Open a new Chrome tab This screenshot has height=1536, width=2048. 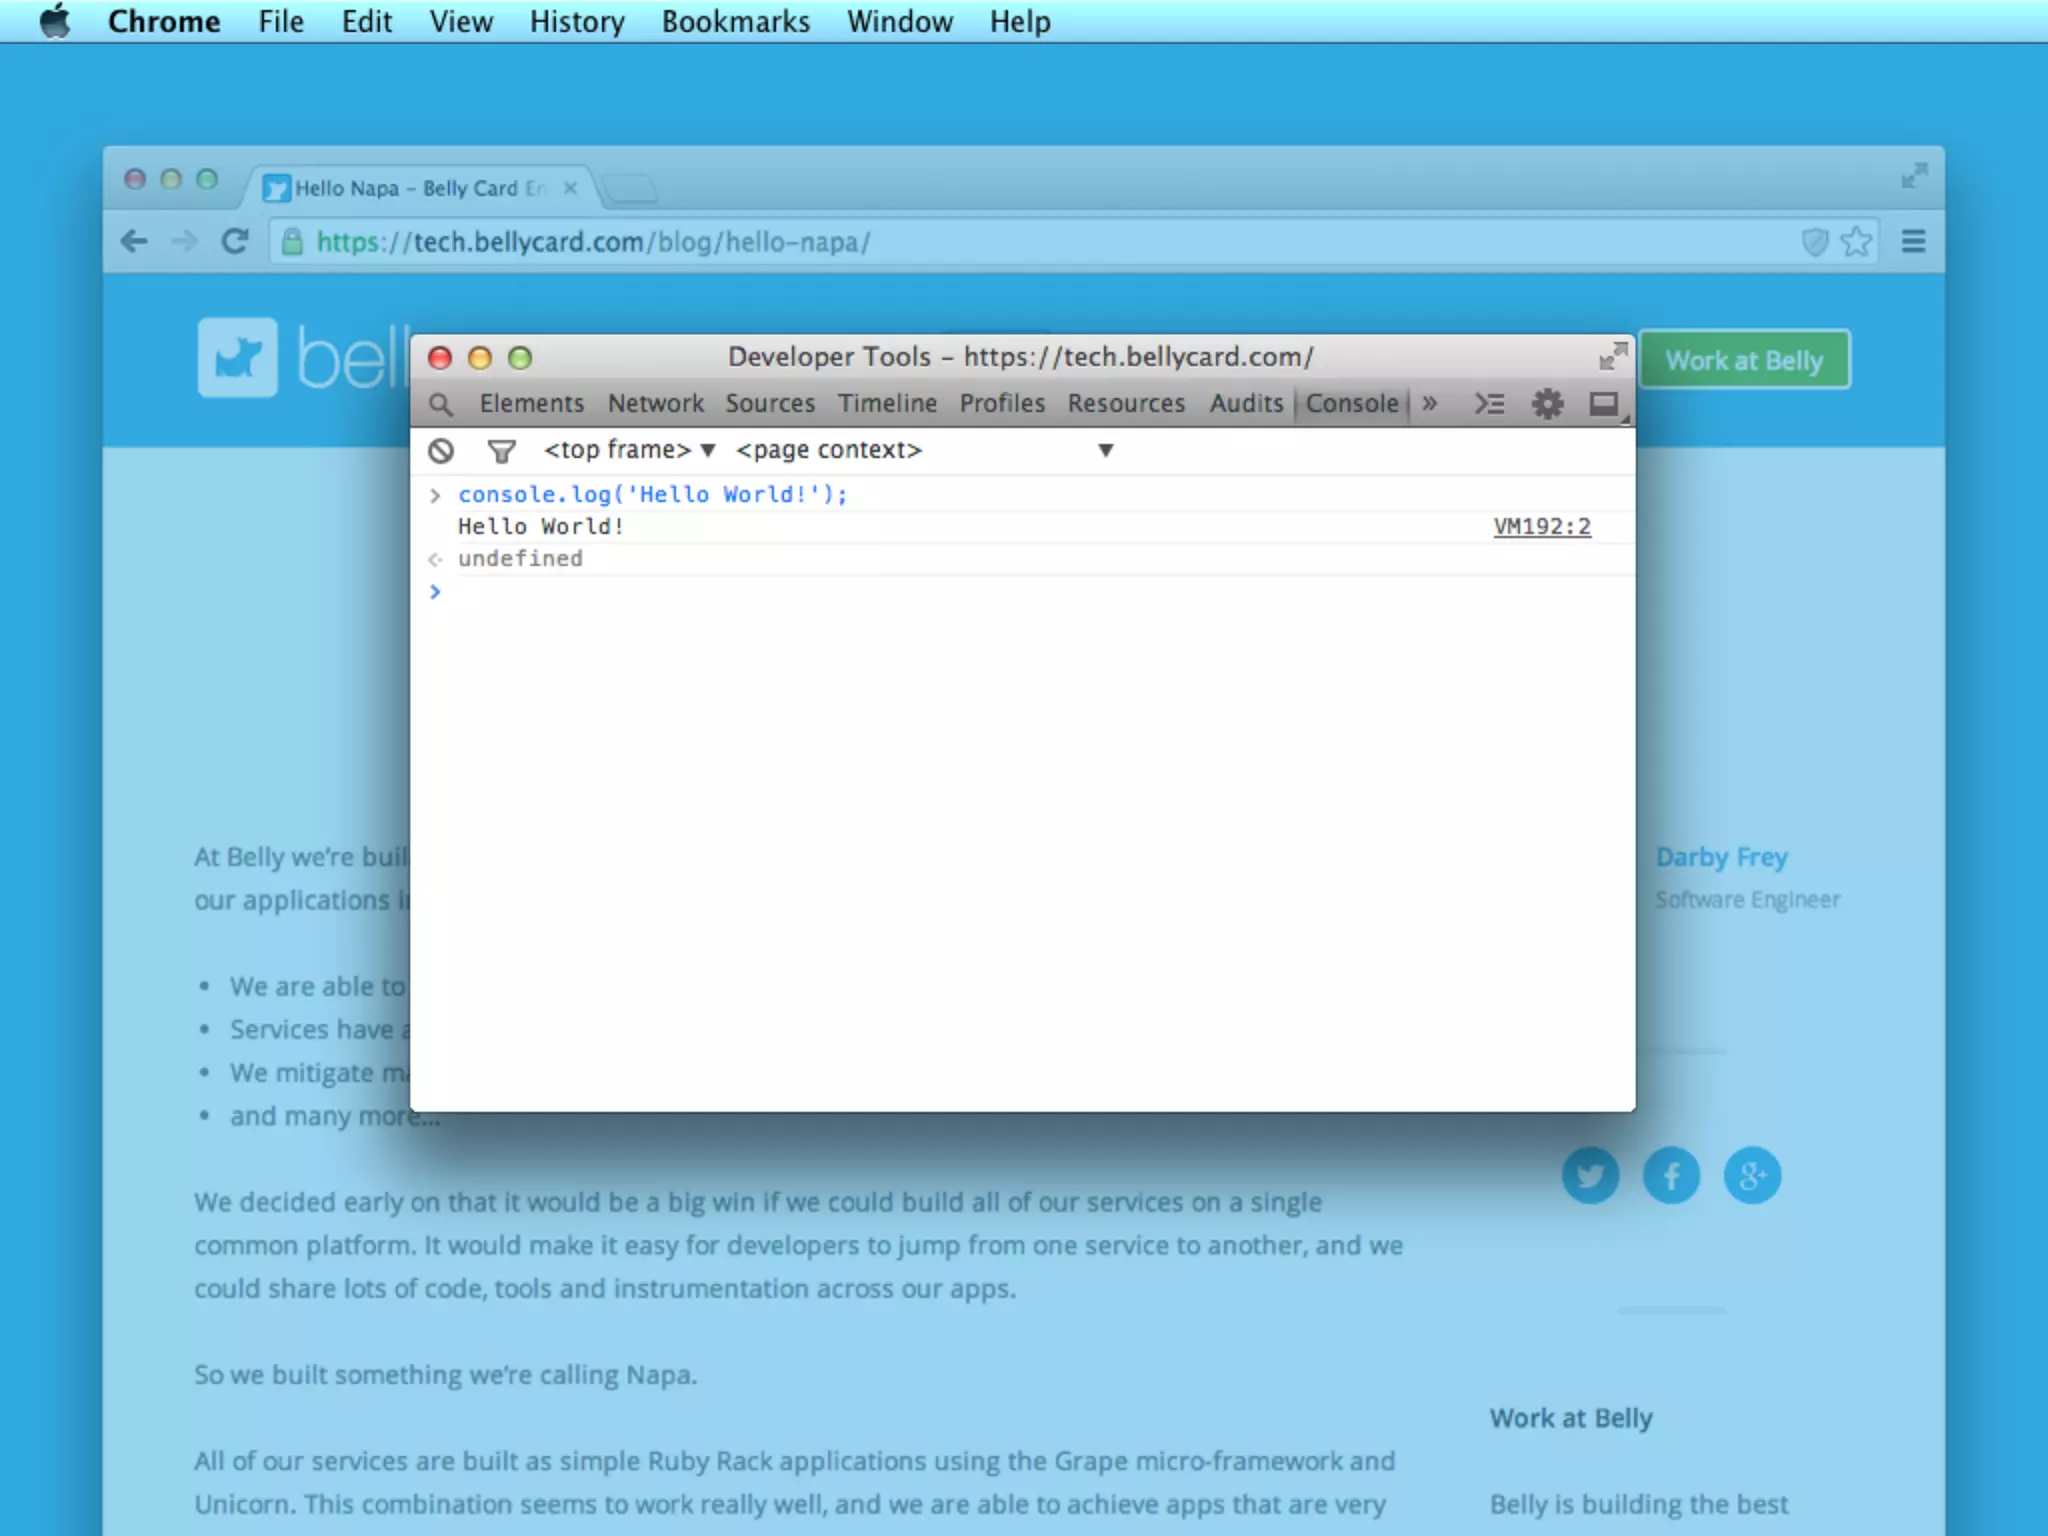tap(631, 187)
